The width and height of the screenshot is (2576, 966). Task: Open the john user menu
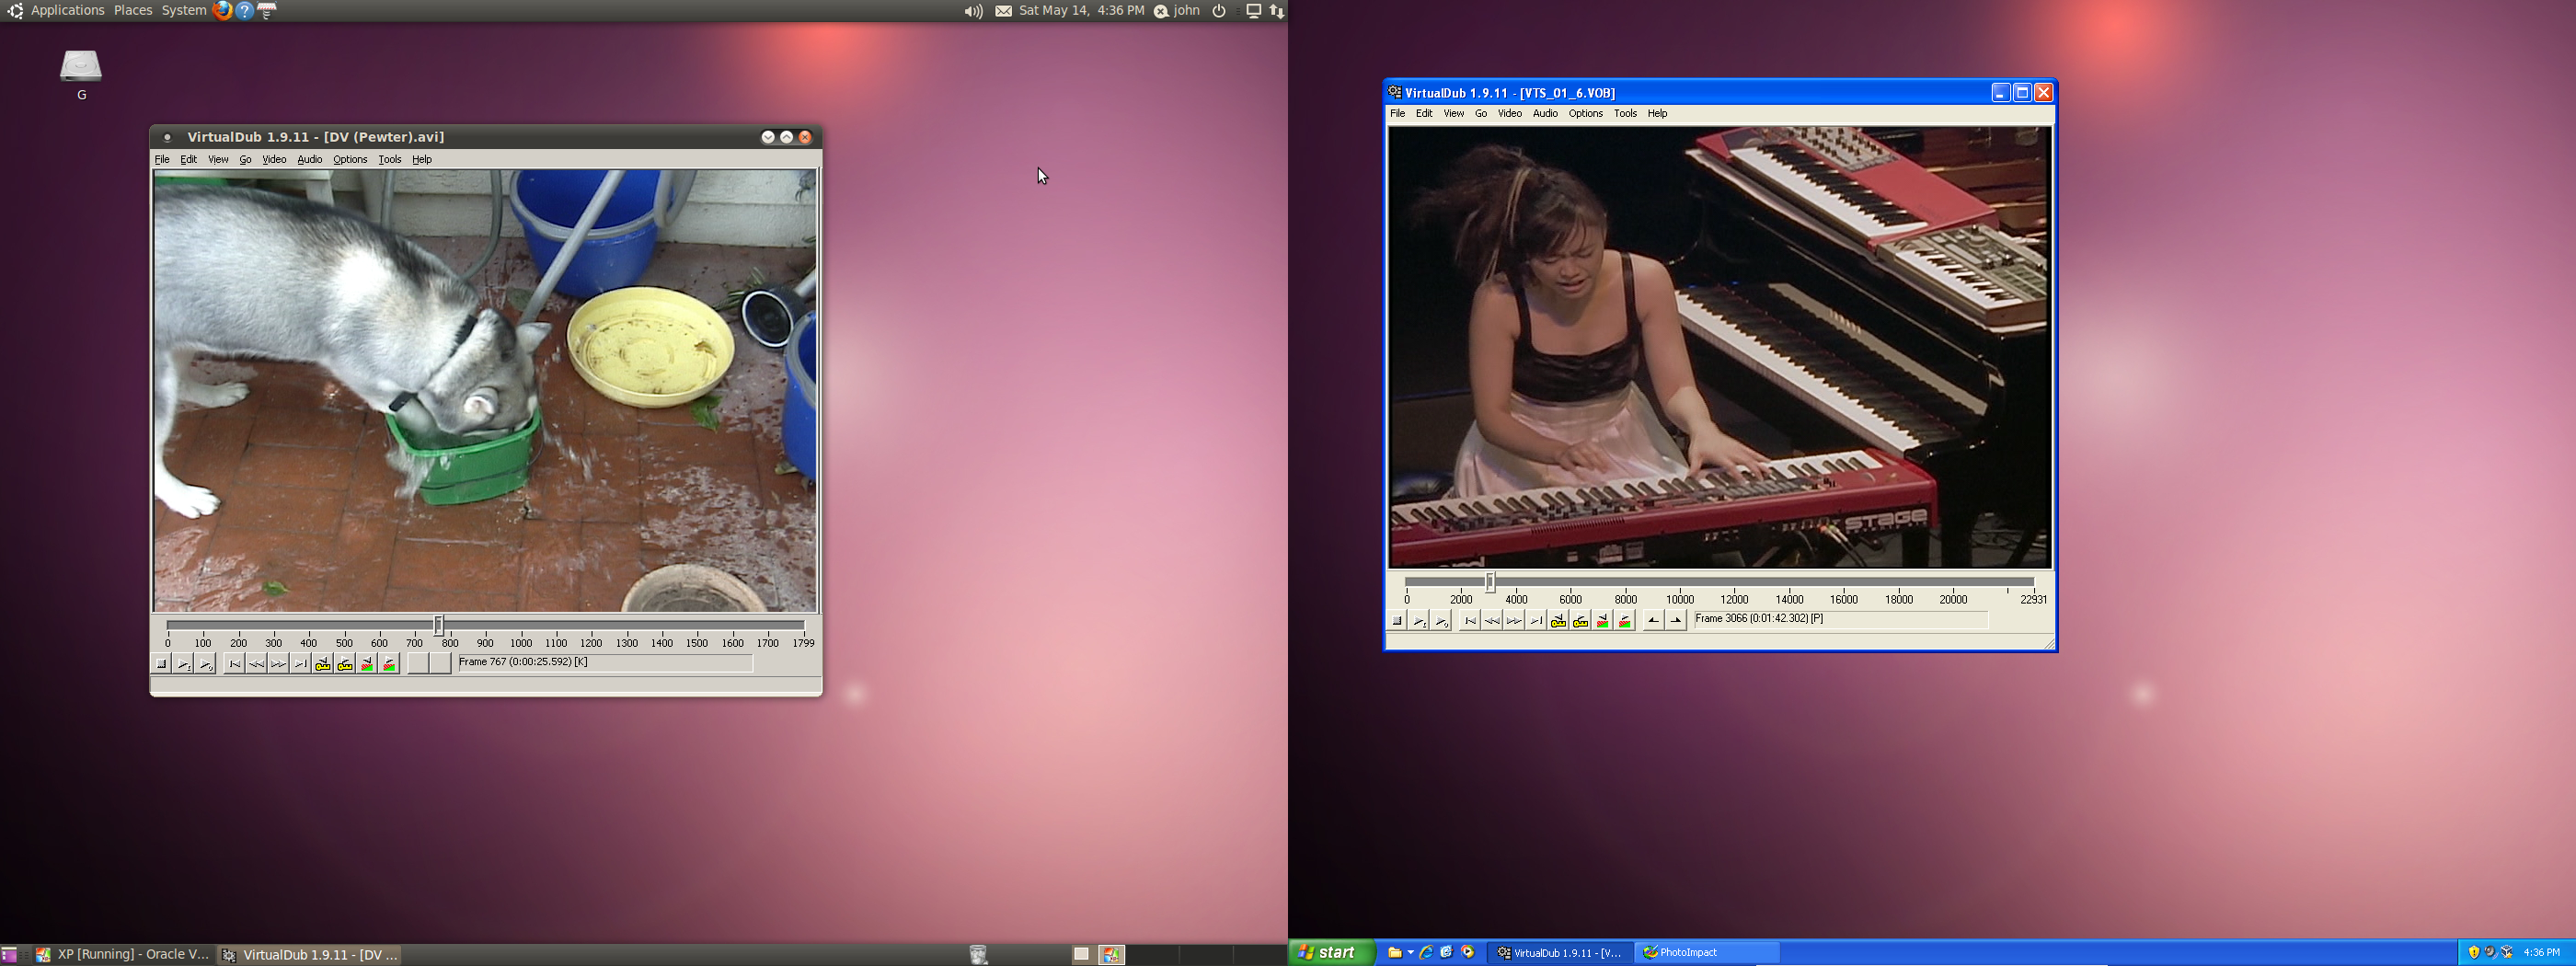tap(1186, 11)
